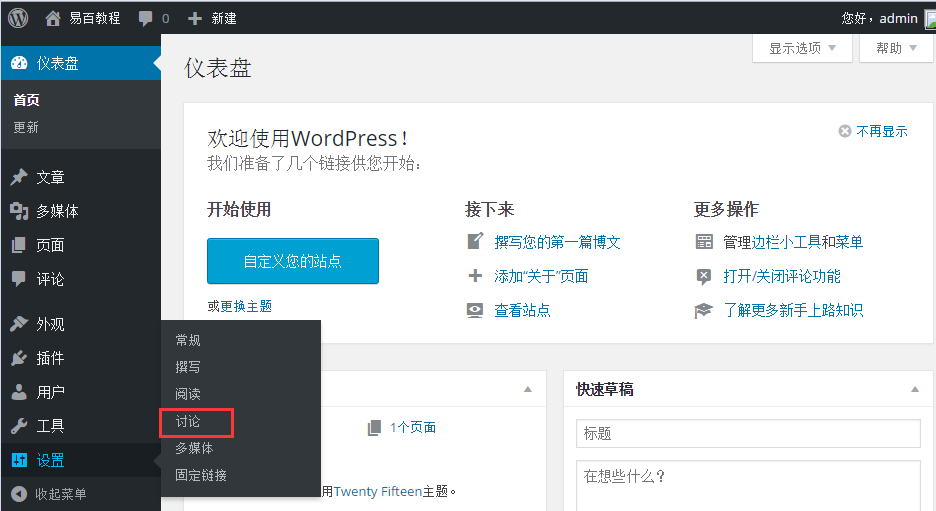Select 多媒体 in the settings submenu
The height and width of the screenshot is (511, 936).
click(194, 448)
